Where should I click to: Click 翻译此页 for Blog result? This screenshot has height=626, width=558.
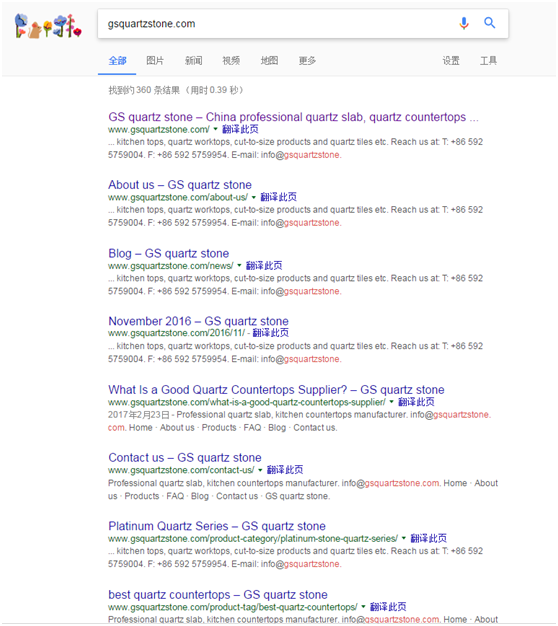tap(264, 265)
